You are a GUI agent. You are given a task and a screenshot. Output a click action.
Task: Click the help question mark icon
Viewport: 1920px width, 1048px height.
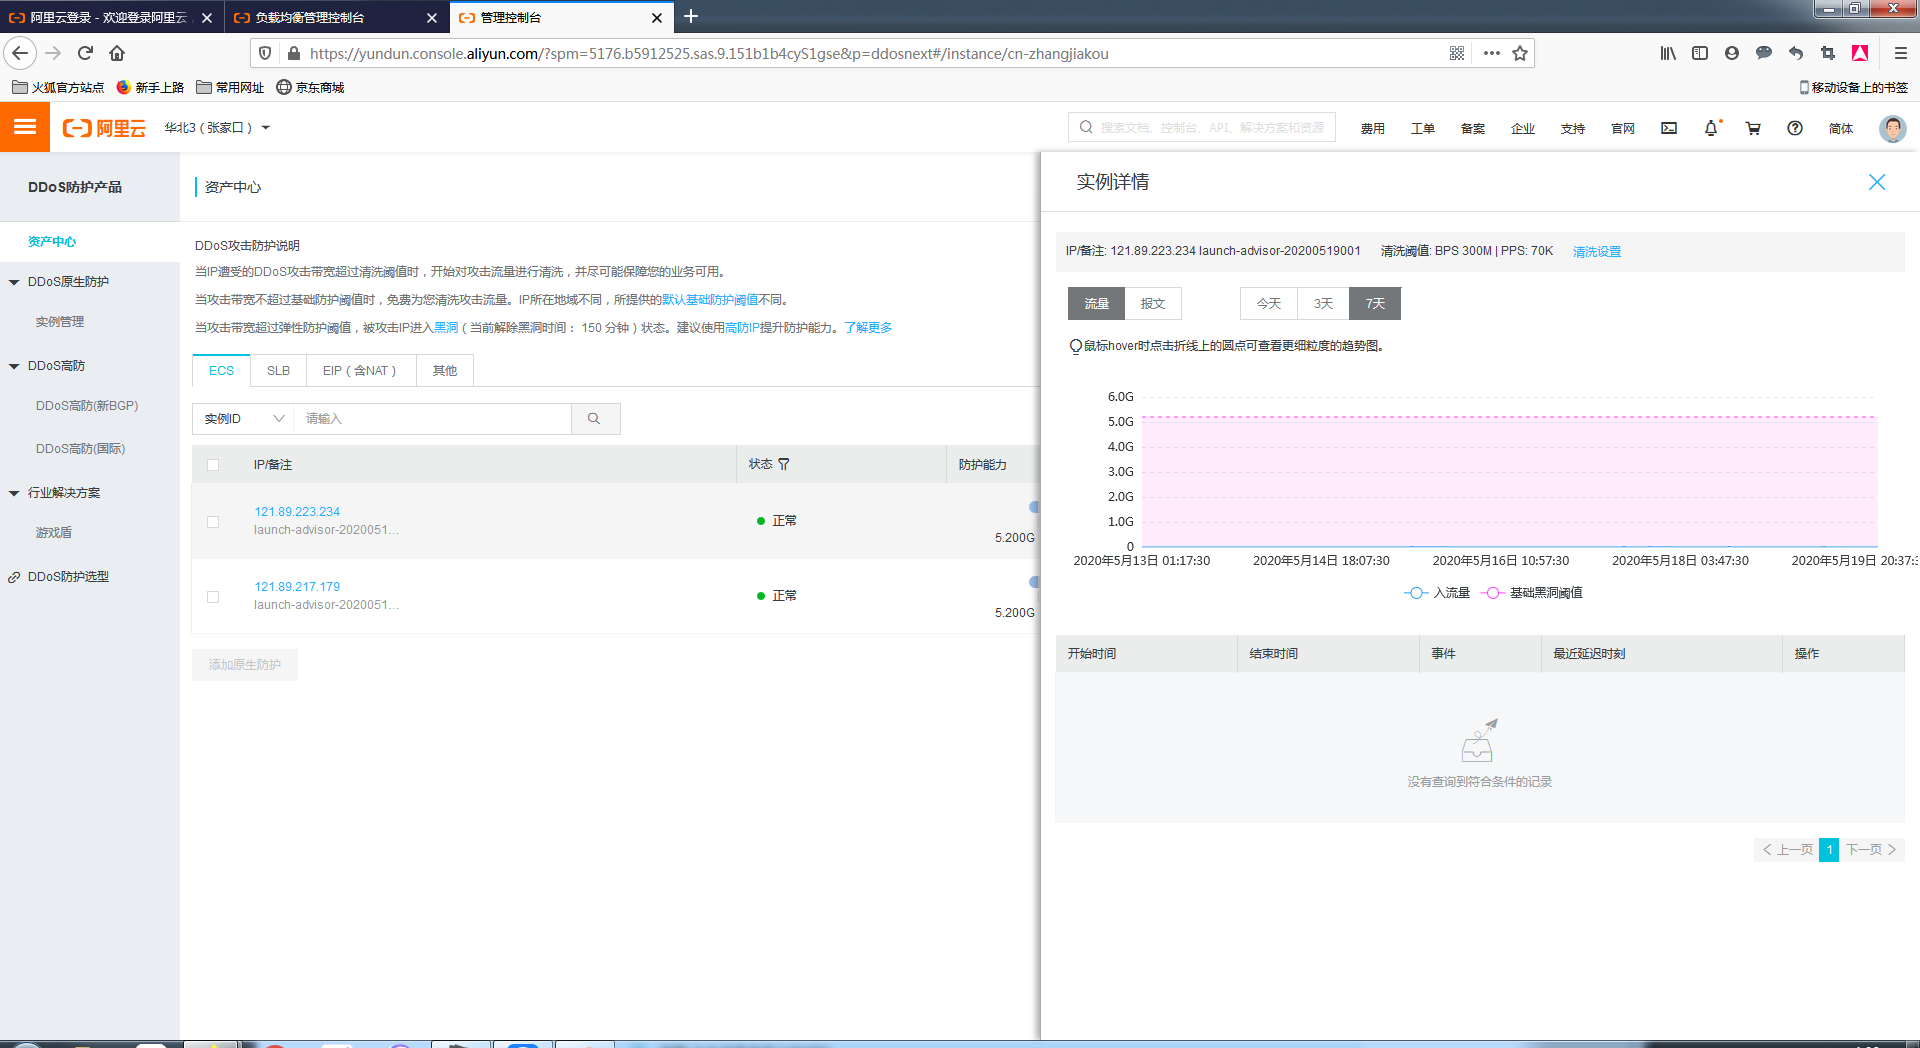click(1795, 128)
